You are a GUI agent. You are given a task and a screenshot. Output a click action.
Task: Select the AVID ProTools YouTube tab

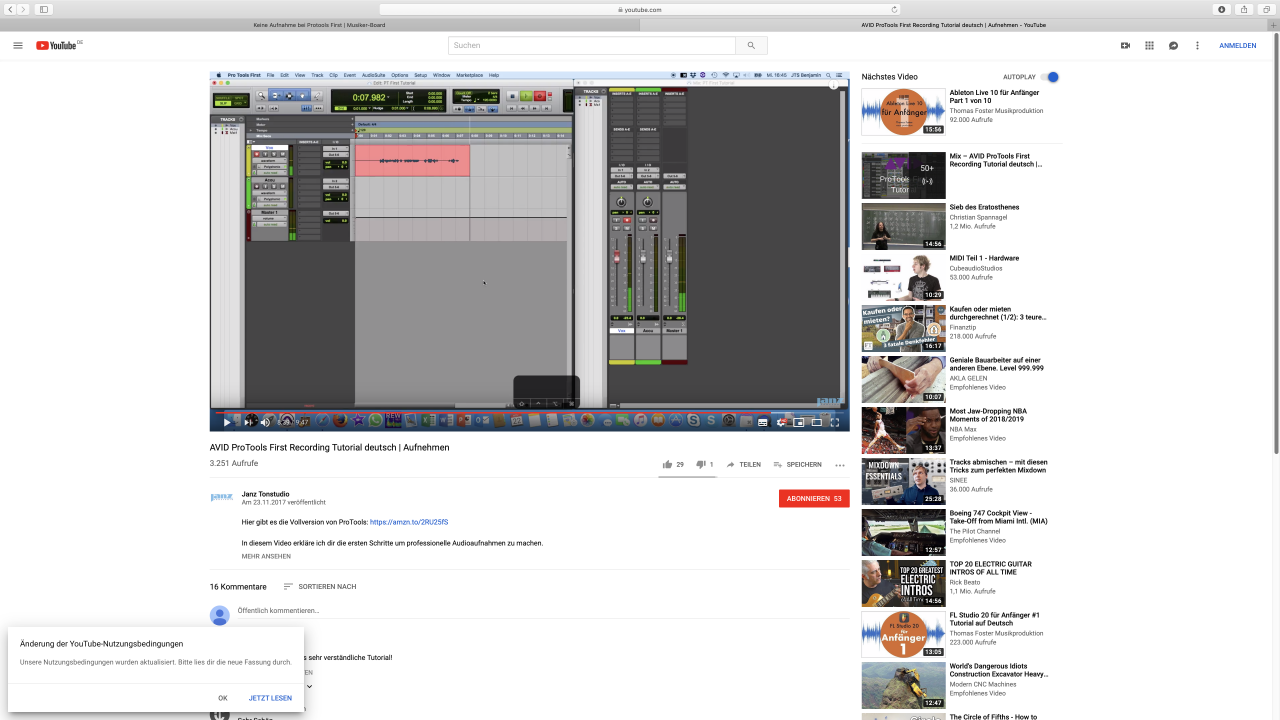pos(953,24)
